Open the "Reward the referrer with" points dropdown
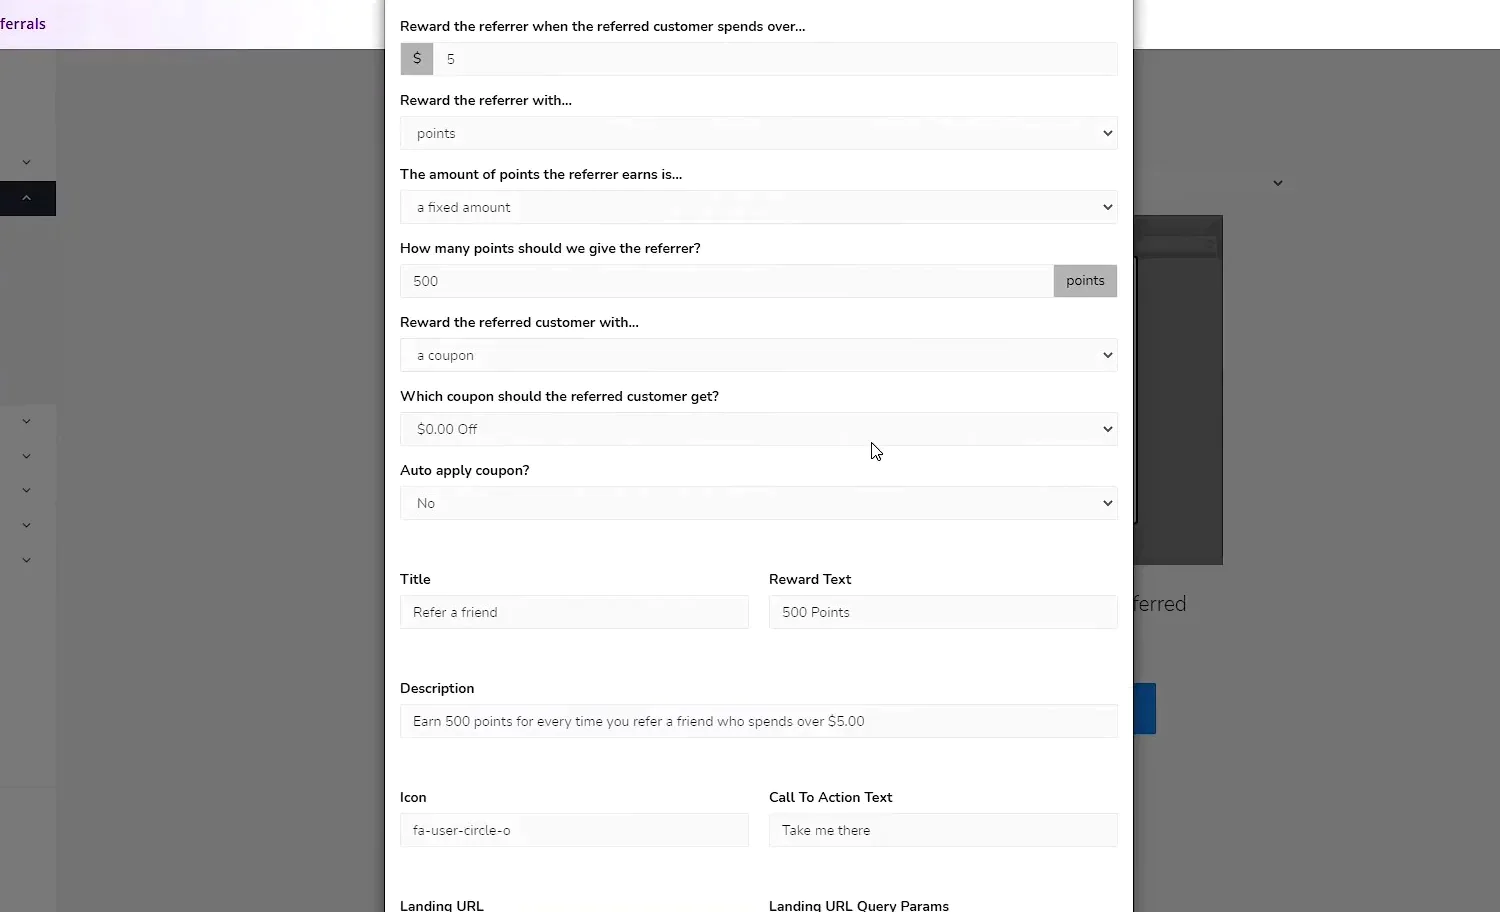The image size is (1500, 912). point(758,133)
